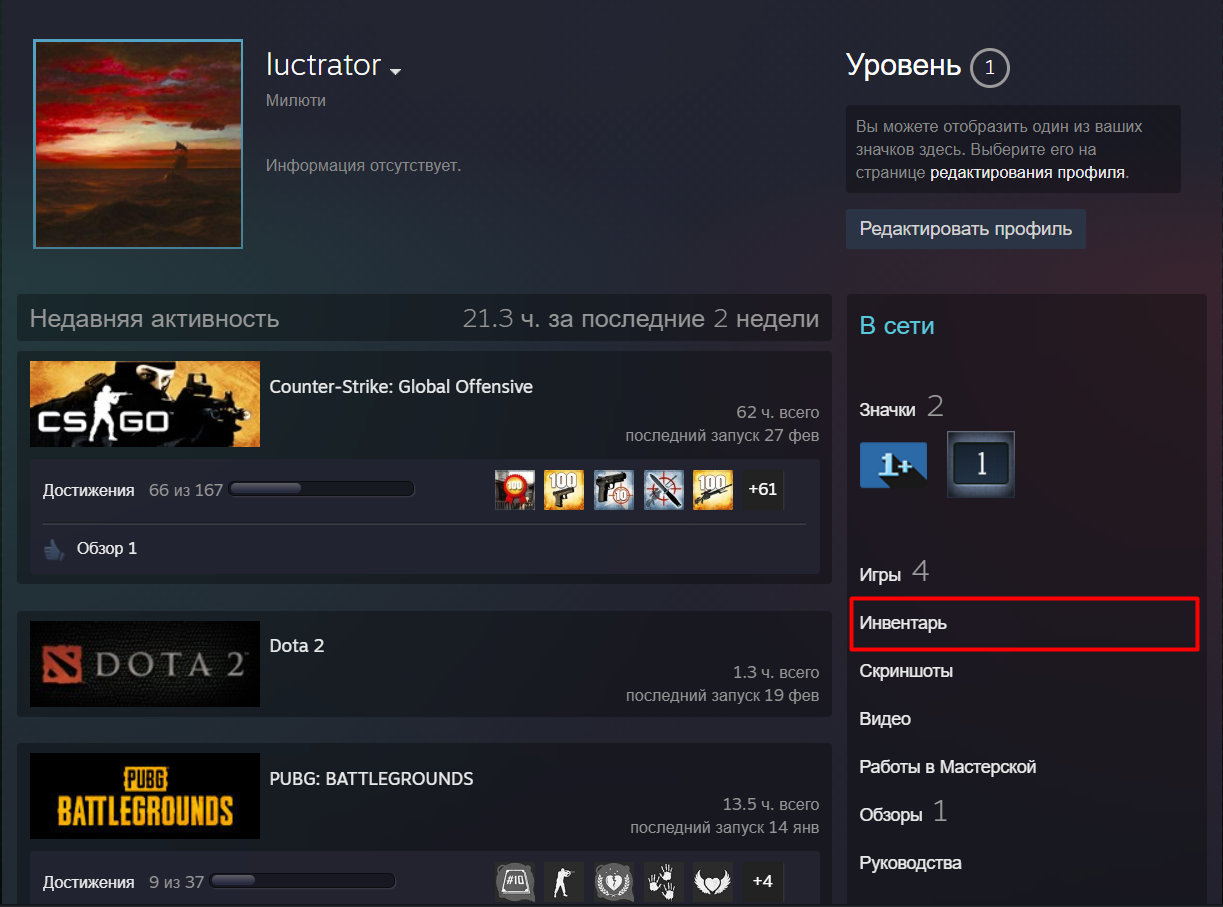Click the level 1 circle next to Уровень

pos(990,68)
